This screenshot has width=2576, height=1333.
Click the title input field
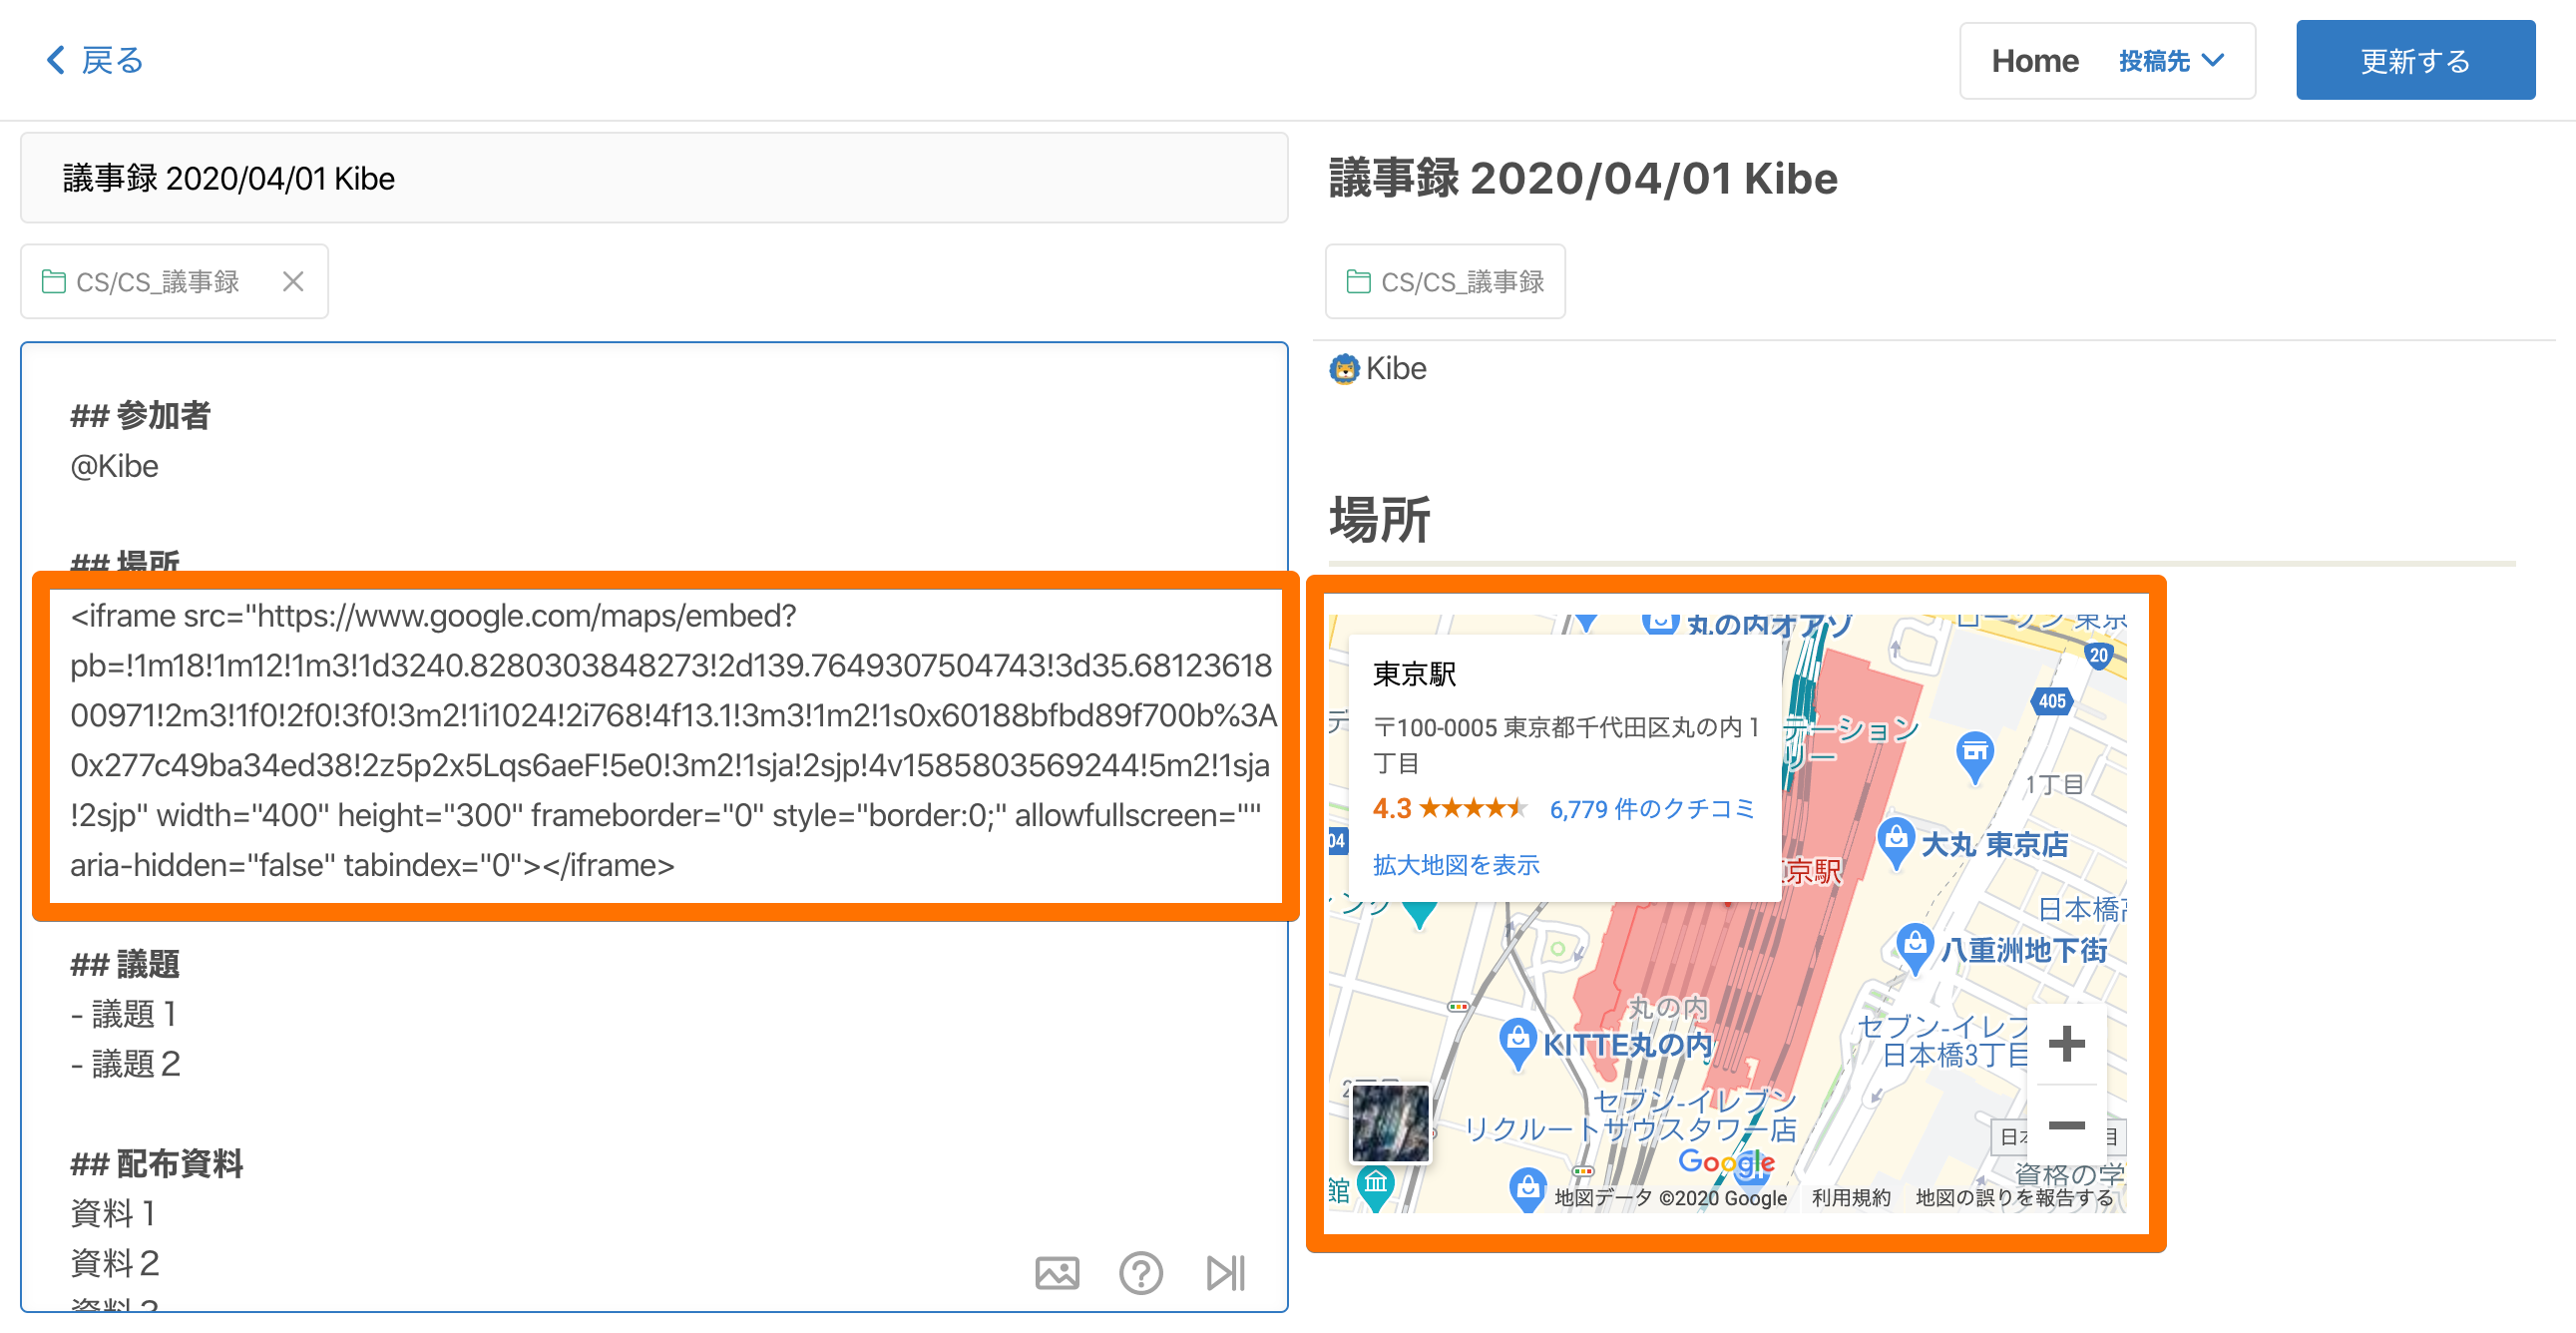pyautogui.click(x=654, y=178)
